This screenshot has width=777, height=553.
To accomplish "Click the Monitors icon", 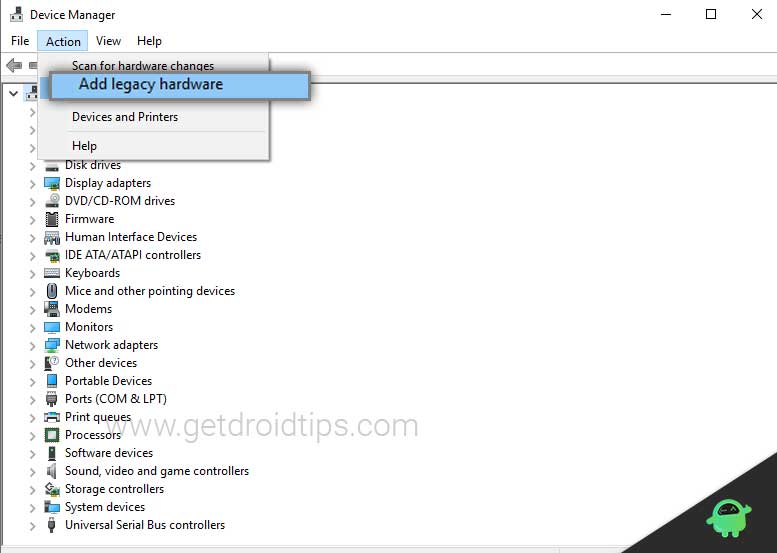I will coord(52,327).
